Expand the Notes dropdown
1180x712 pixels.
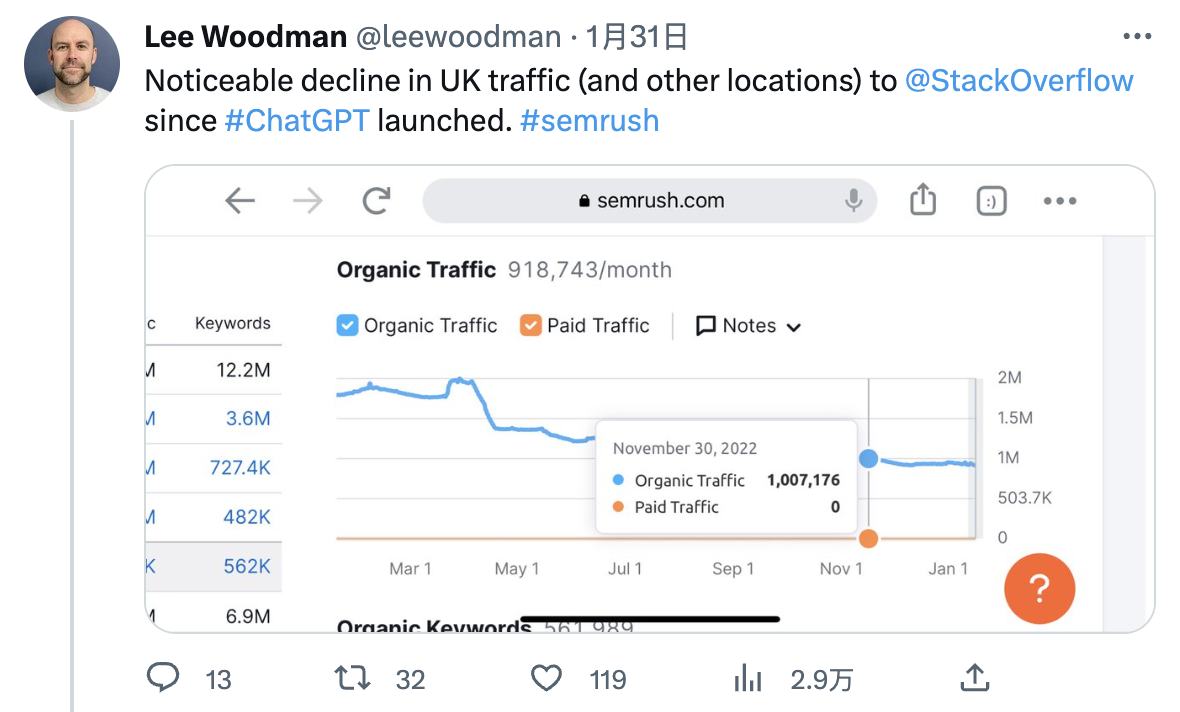(748, 326)
